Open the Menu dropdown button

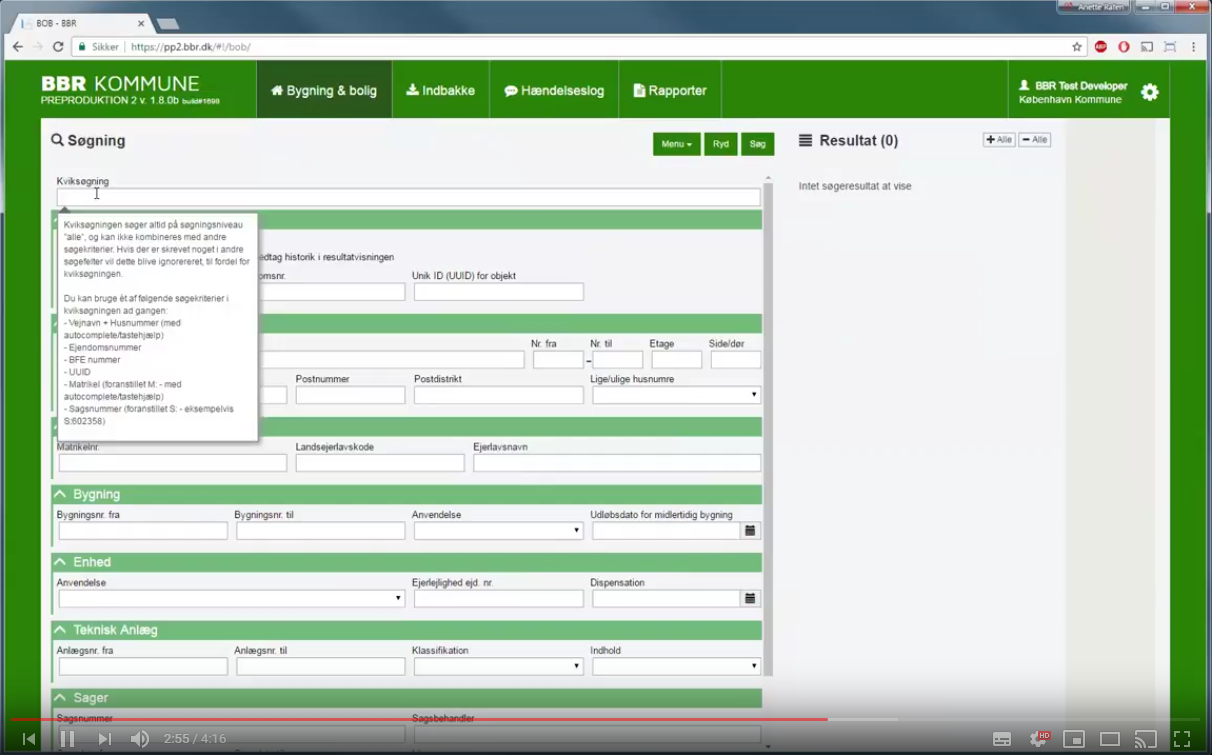pyautogui.click(x=676, y=144)
